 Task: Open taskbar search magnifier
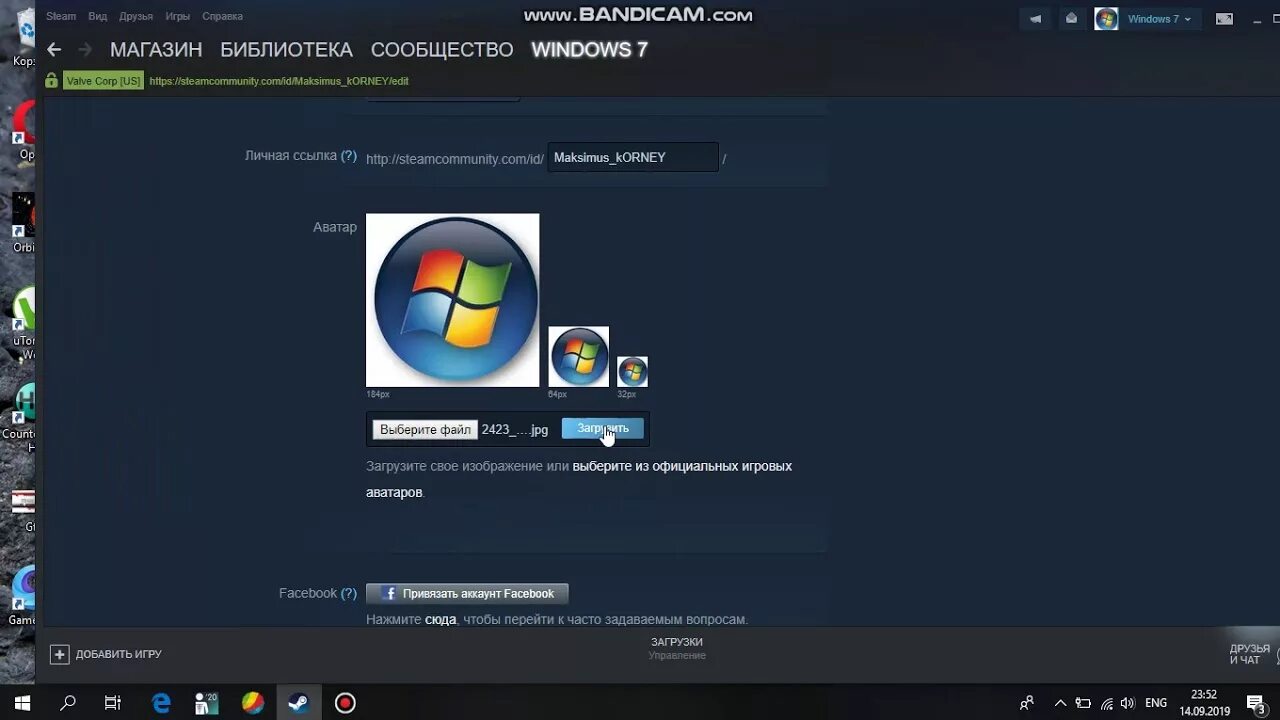point(68,703)
